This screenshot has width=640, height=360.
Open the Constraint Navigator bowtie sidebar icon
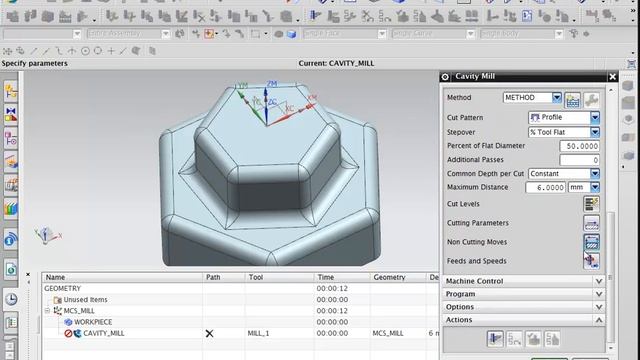click(x=11, y=114)
